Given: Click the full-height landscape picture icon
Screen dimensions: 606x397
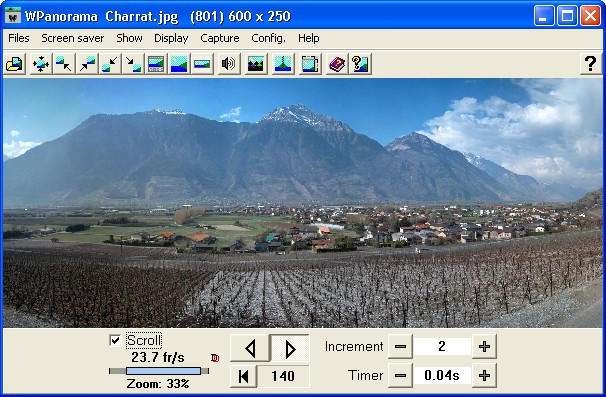Looking at the screenshot, I should point(179,64).
